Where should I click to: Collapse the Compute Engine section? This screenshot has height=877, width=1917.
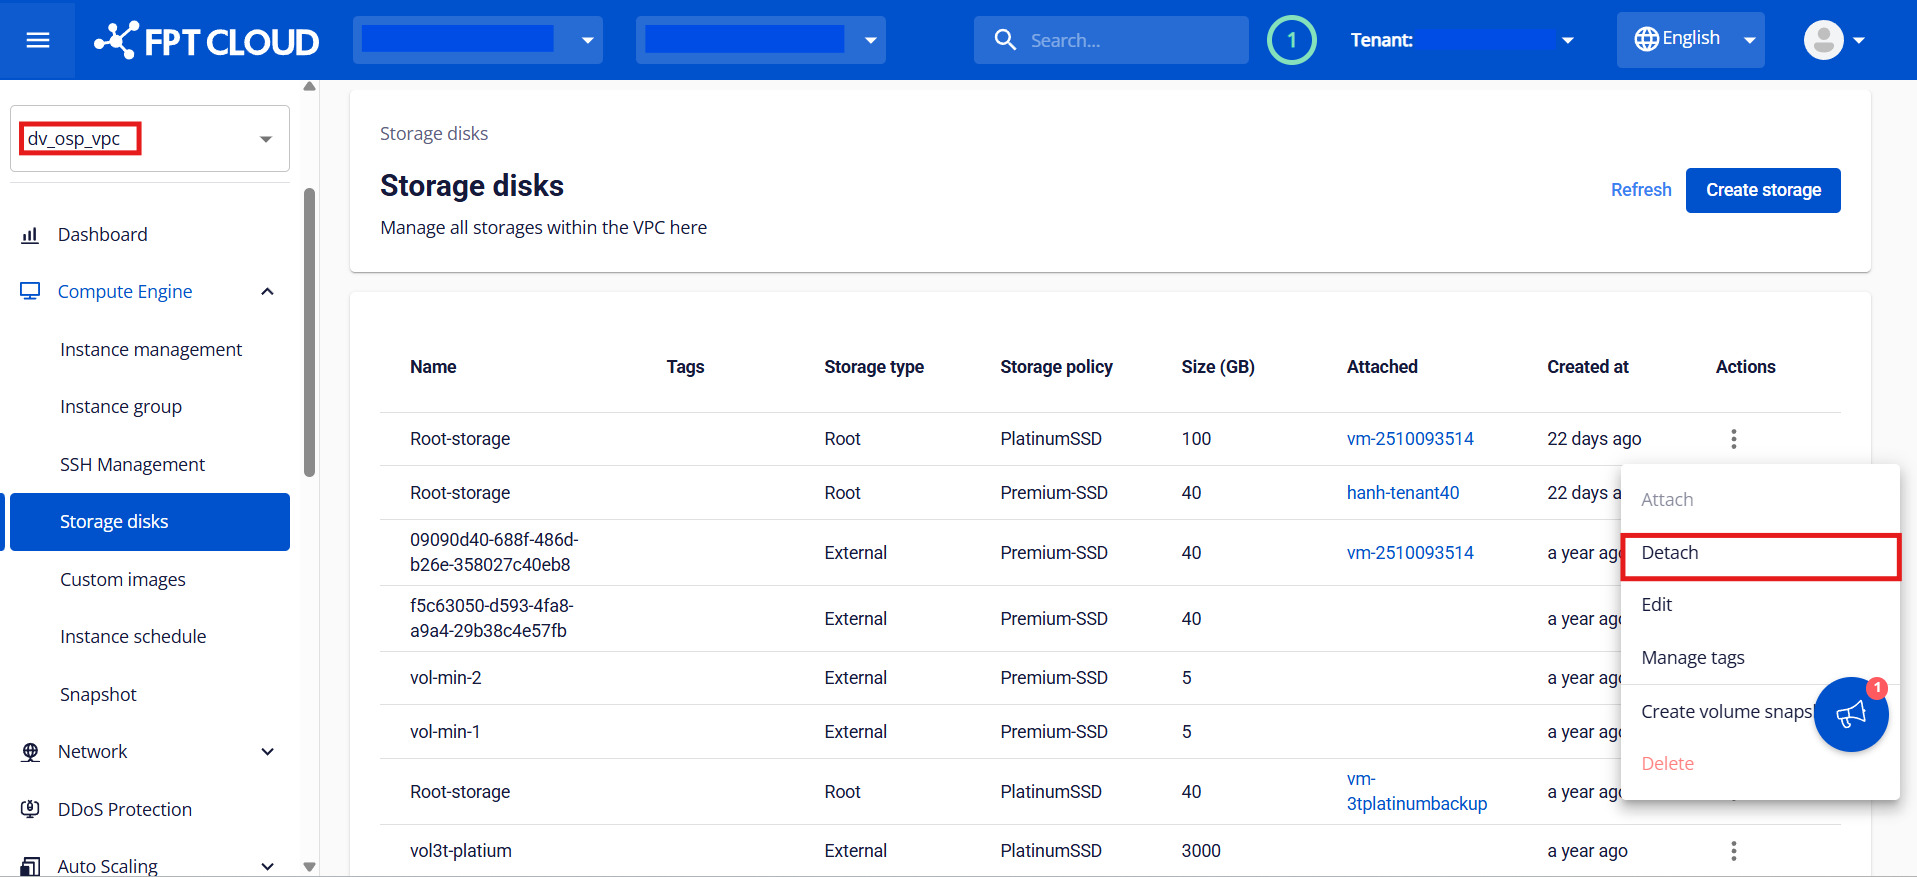pyautogui.click(x=267, y=292)
